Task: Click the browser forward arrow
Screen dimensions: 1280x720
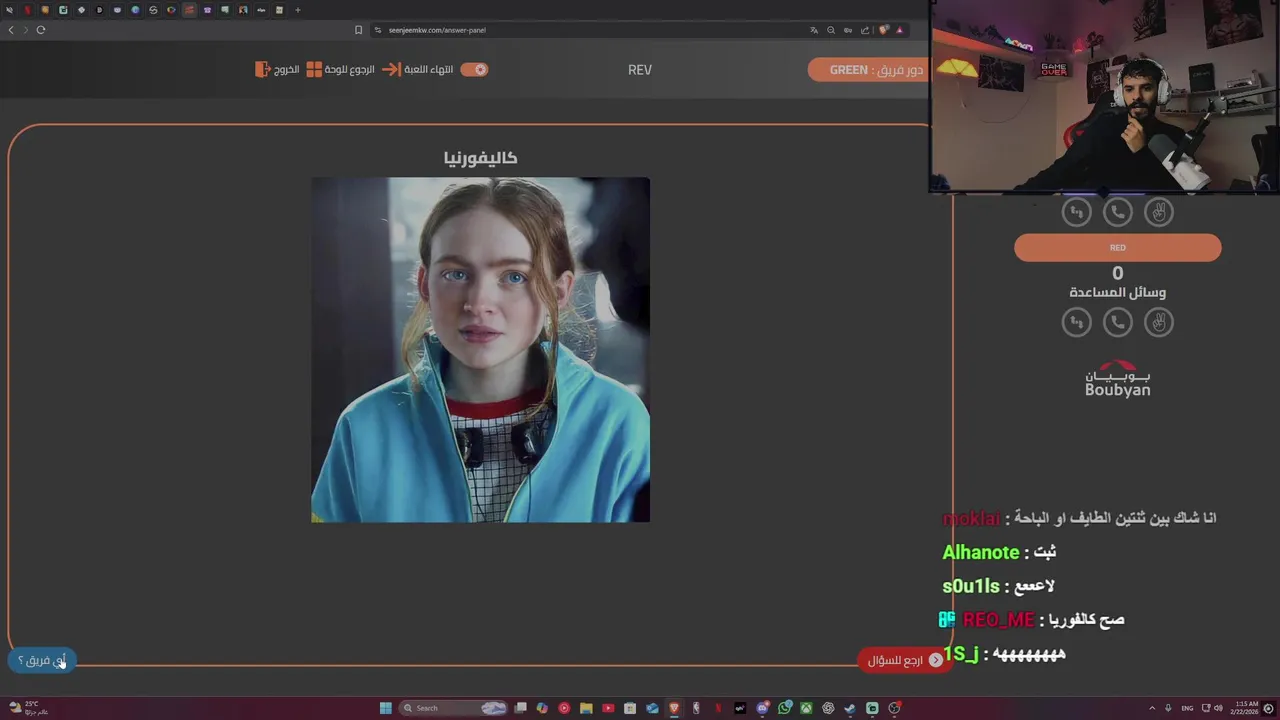Action: (x=26, y=30)
